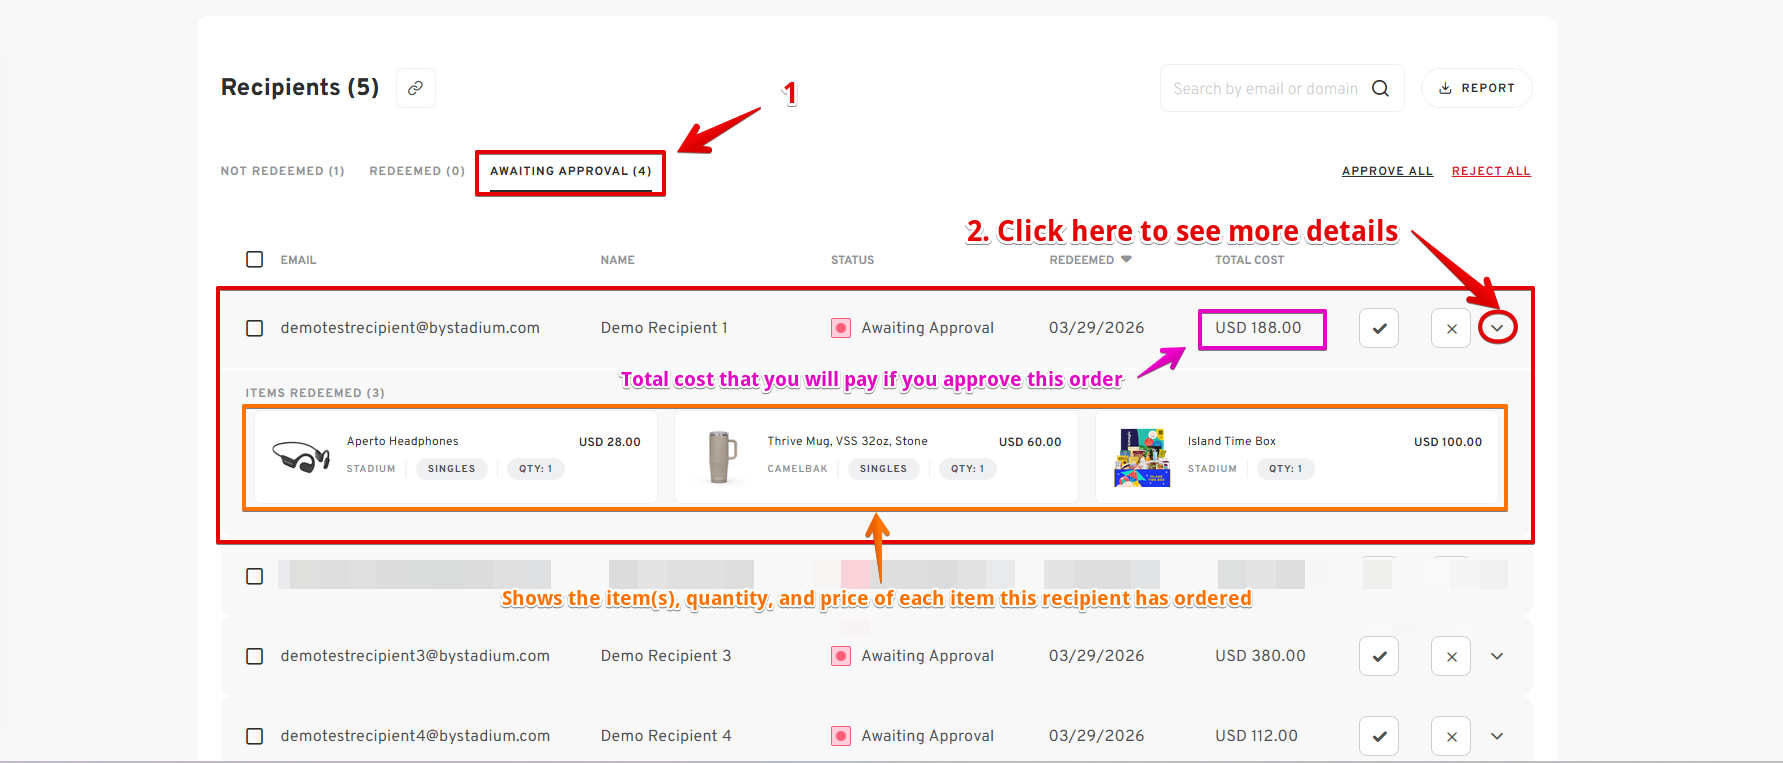Focus the search by email field
This screenshot has height=763, width=1783.
click(x=1265, y=88)
